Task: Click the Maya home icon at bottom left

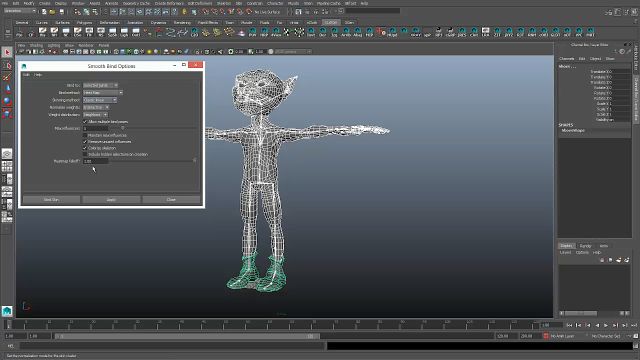Action: 7,311
